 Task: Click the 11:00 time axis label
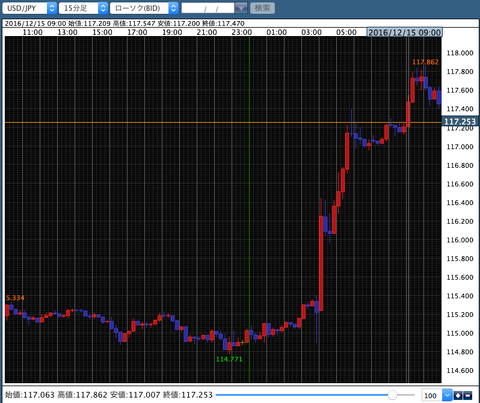tap(33, 32)
